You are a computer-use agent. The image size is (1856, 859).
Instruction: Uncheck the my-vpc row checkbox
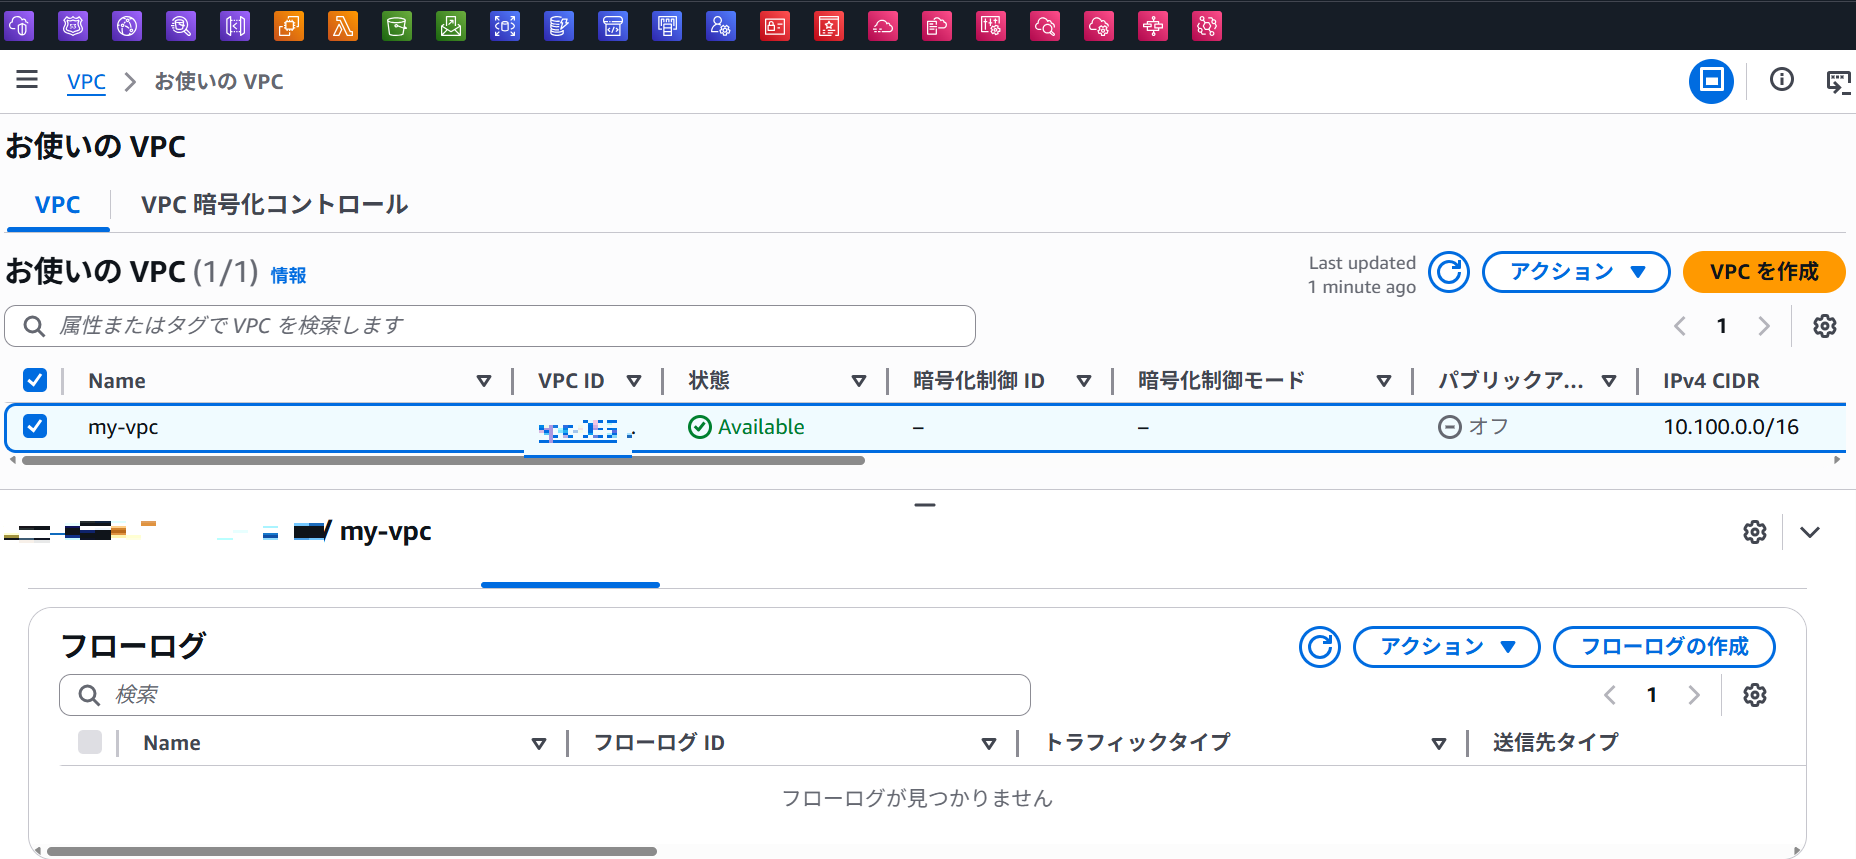coord(35,426)
